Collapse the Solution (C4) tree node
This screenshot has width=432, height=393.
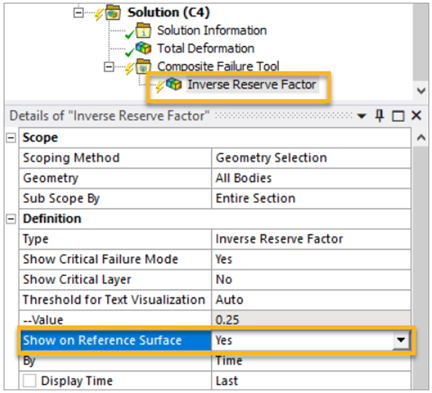[79, 13]
